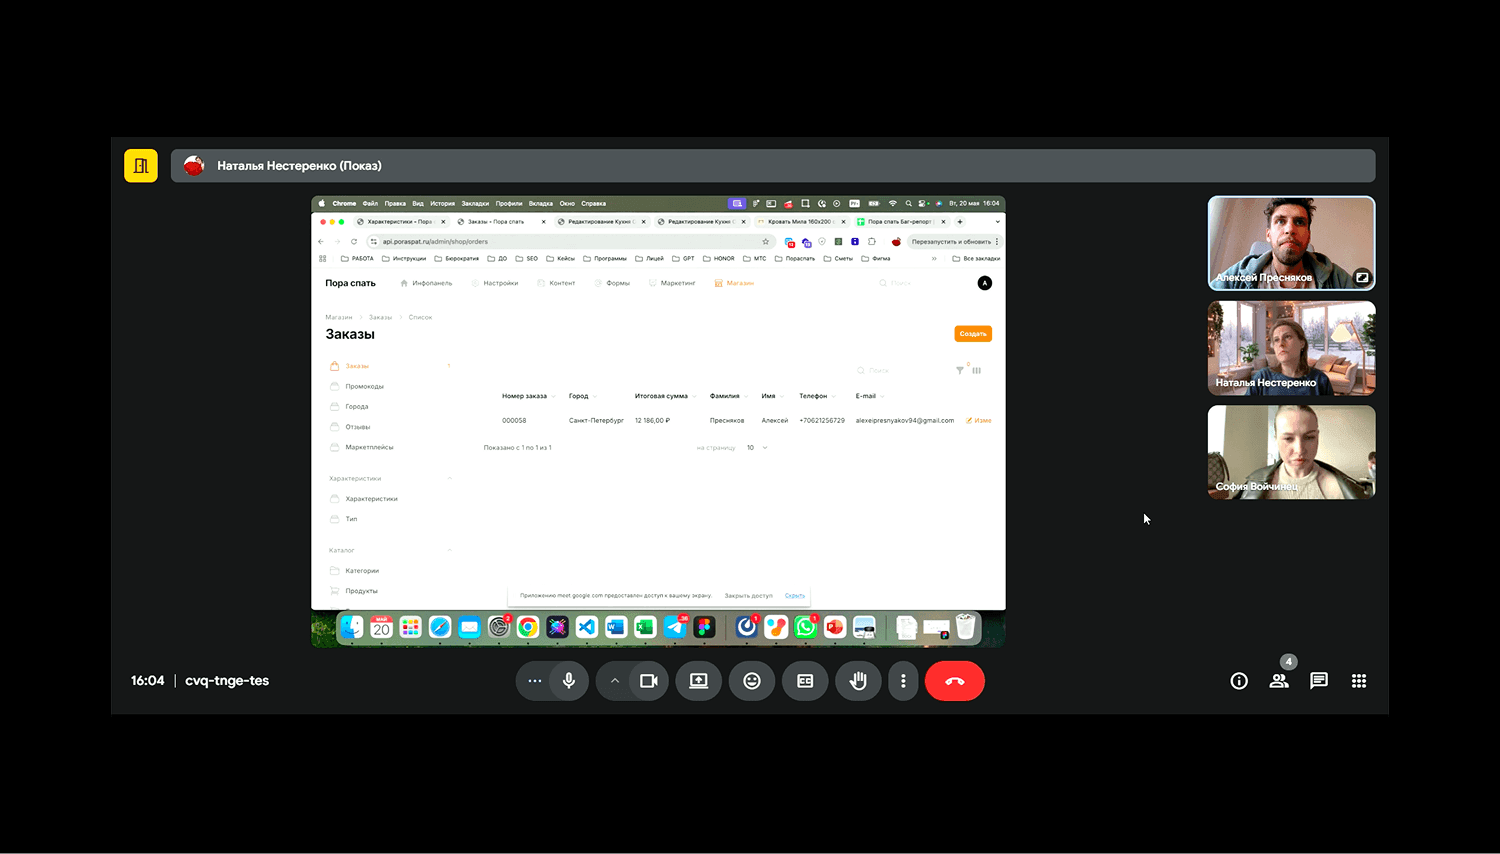Open Магазин nav item in shared screen
The height and width of the screenshot is (854, 1500).
[734, 283]
